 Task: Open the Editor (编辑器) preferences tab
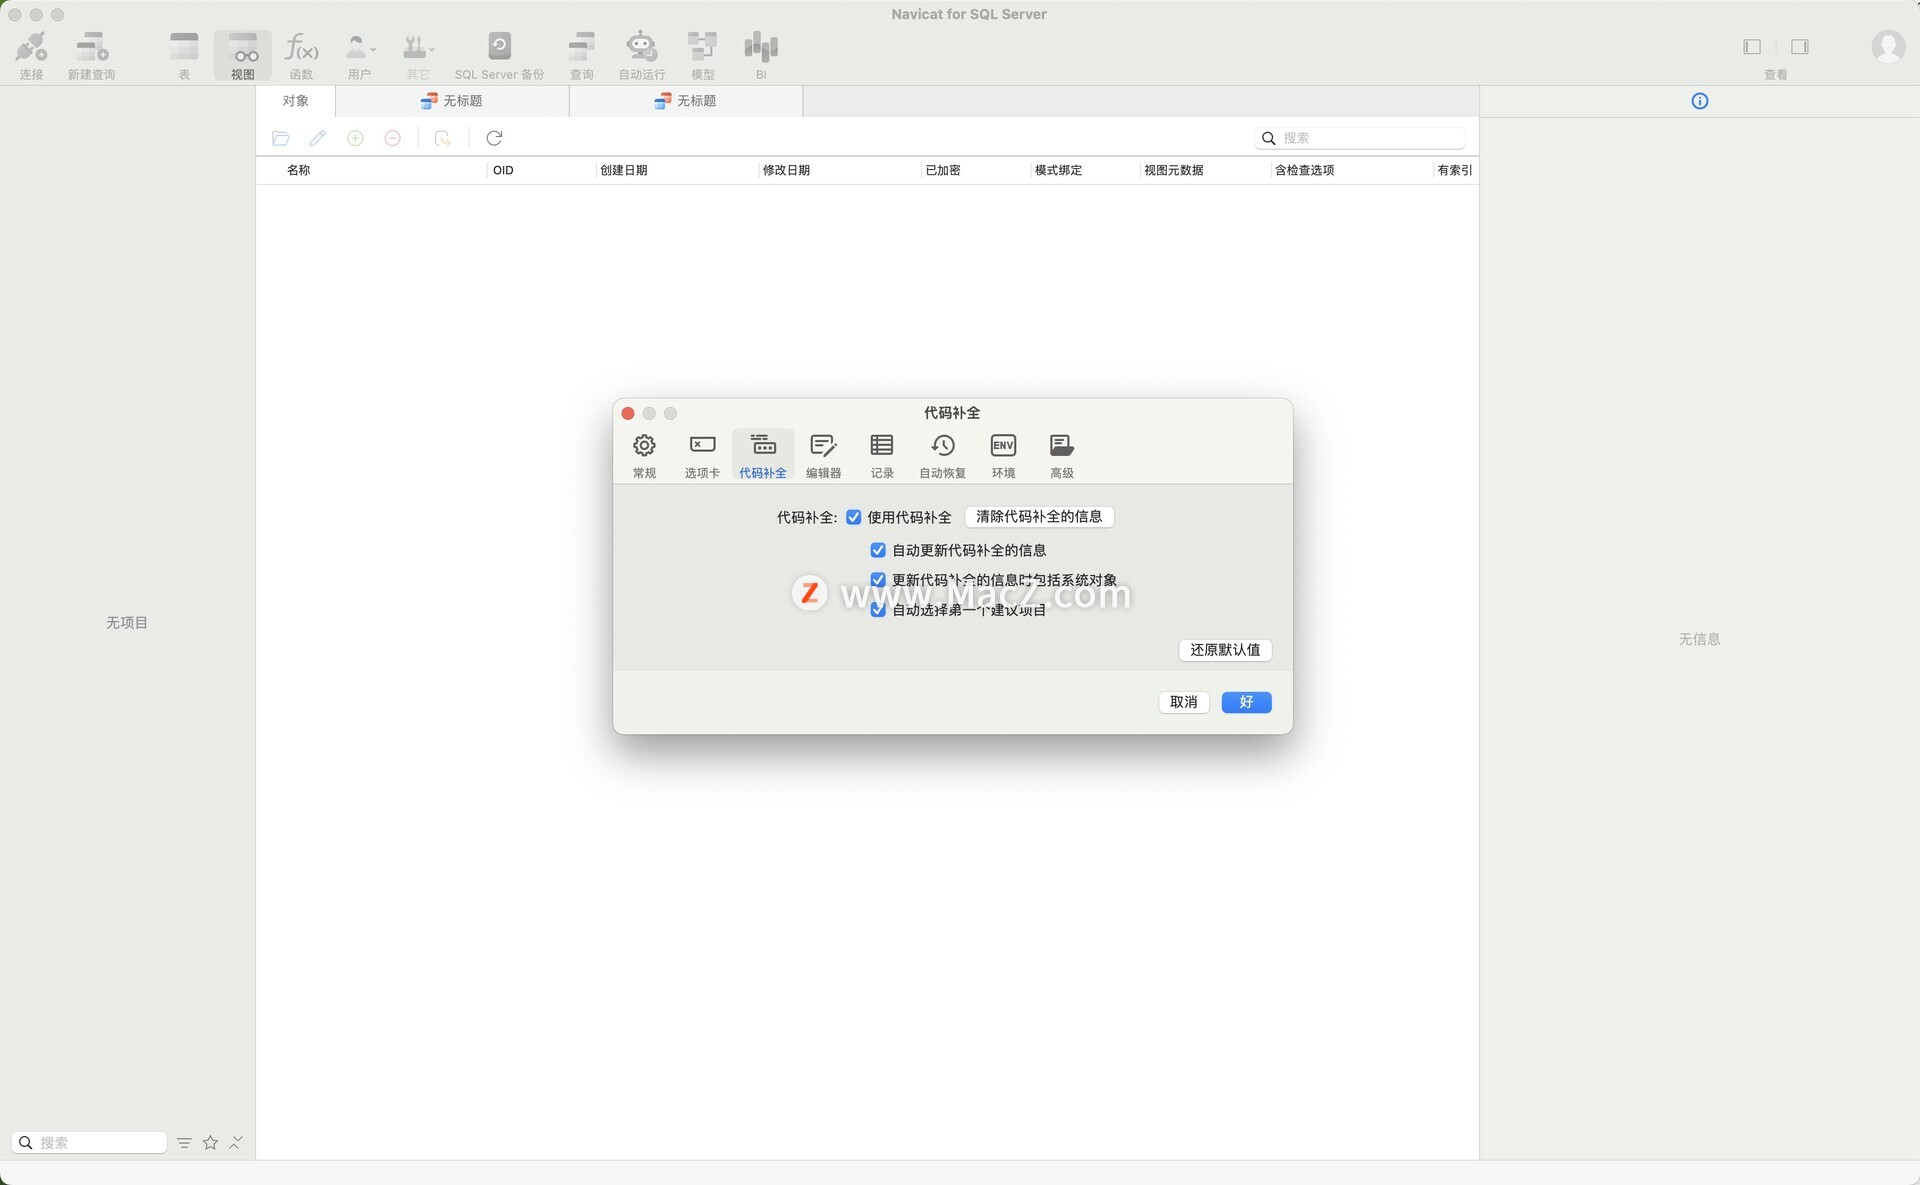(x=823, y=456)
